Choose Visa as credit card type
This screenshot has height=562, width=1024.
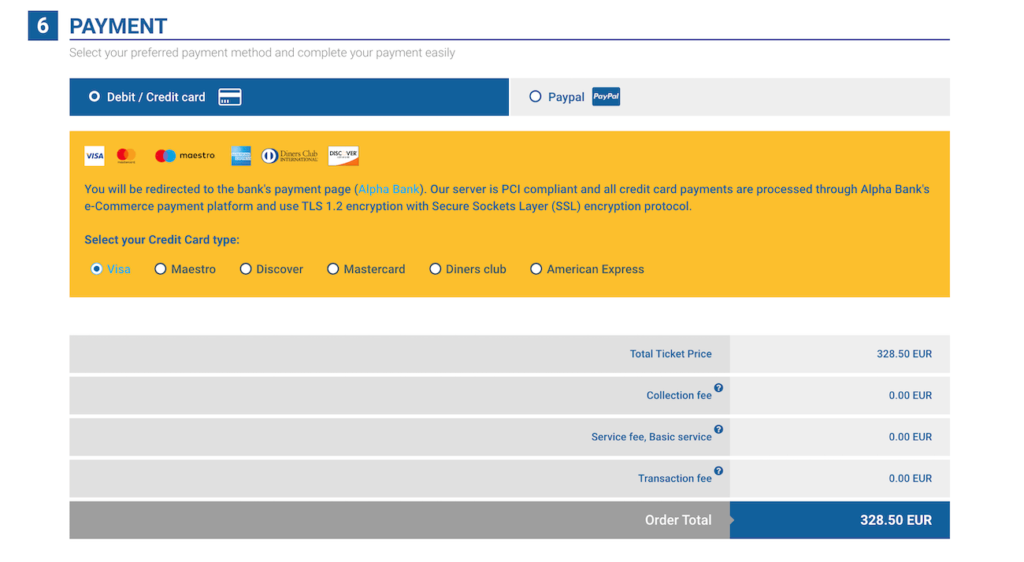[x=97, y=269]
